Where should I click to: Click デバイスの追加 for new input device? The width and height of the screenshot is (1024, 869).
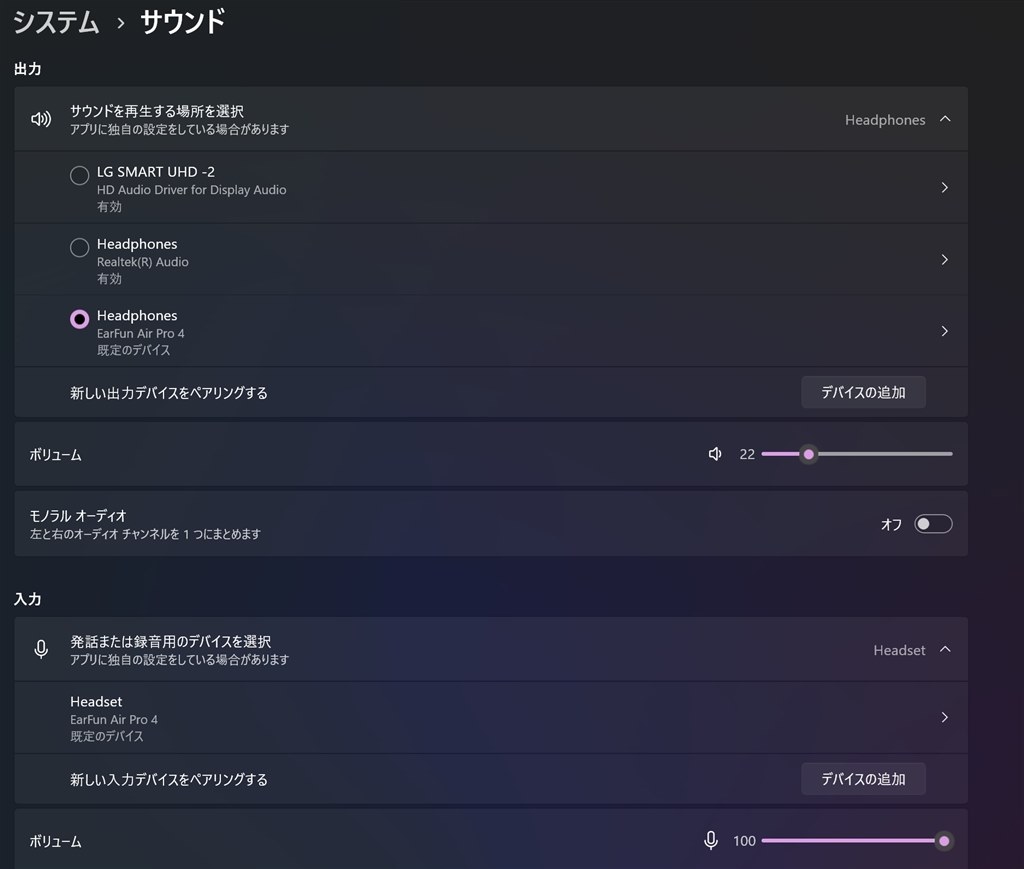tap(863, 778)
